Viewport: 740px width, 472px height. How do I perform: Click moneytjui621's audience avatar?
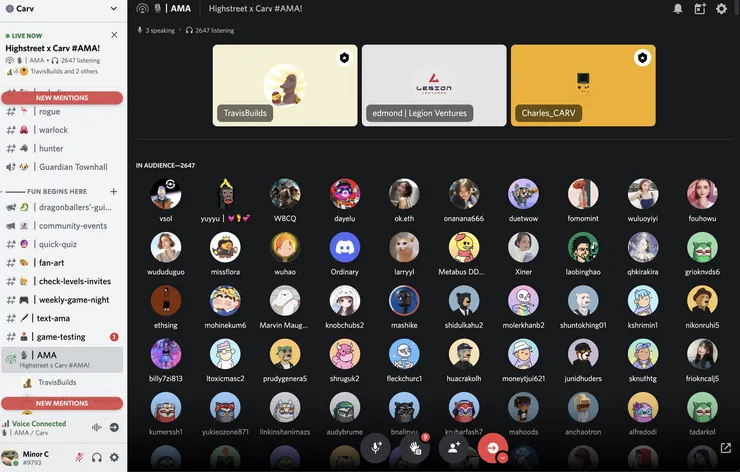523,354
